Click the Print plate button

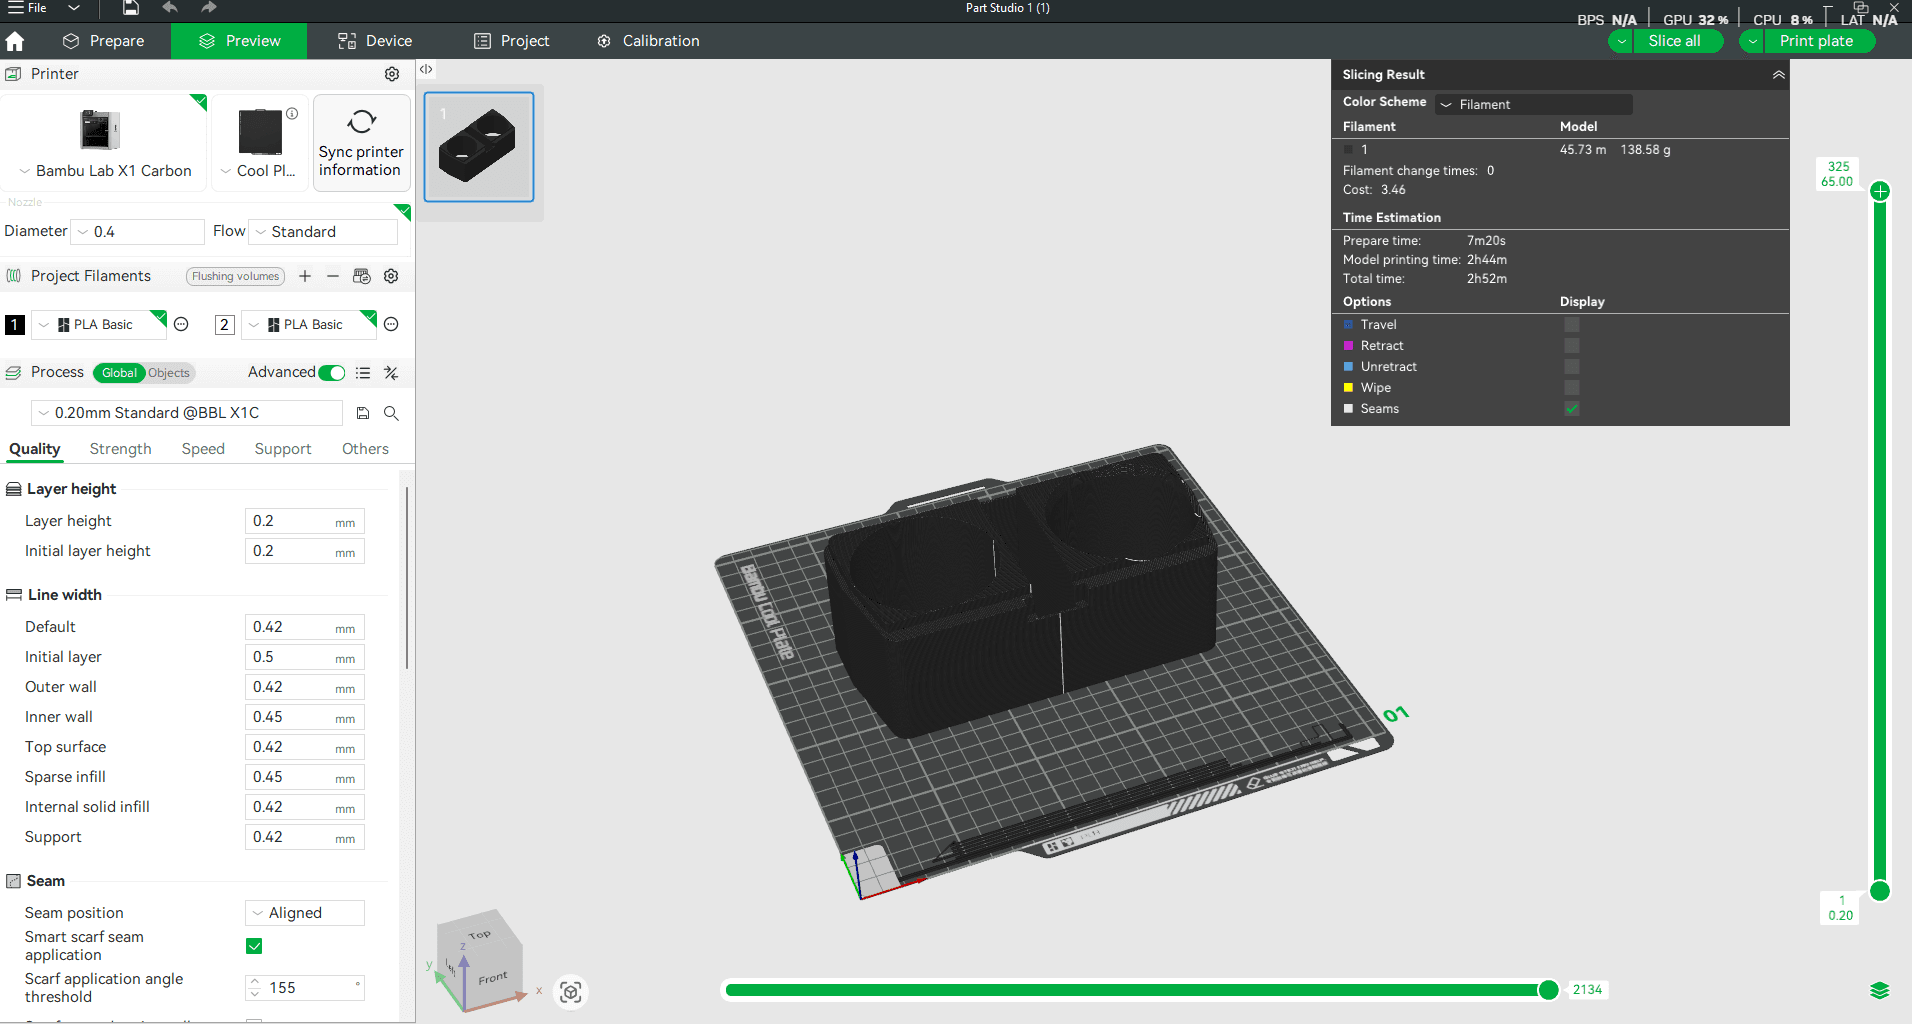1818,41
